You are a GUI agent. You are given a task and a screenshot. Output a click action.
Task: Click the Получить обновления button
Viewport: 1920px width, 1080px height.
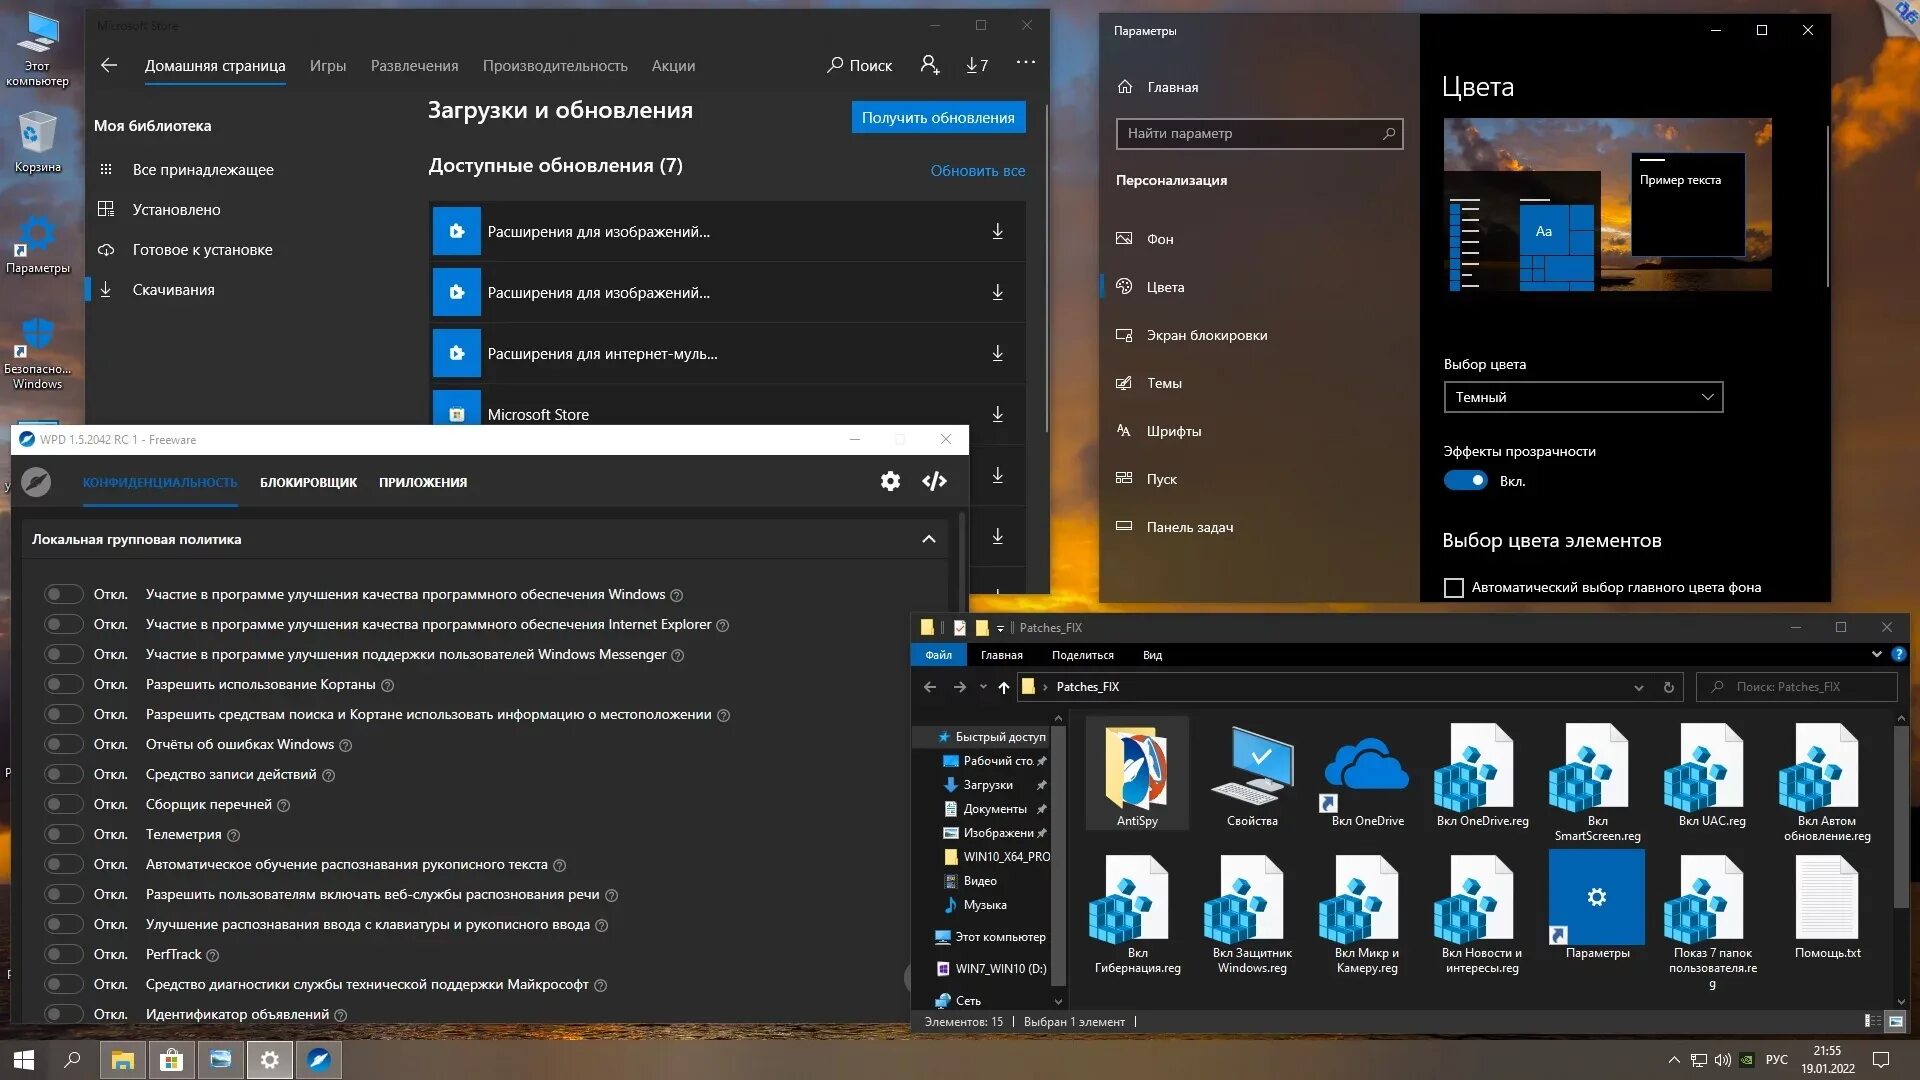coord(938,117)
